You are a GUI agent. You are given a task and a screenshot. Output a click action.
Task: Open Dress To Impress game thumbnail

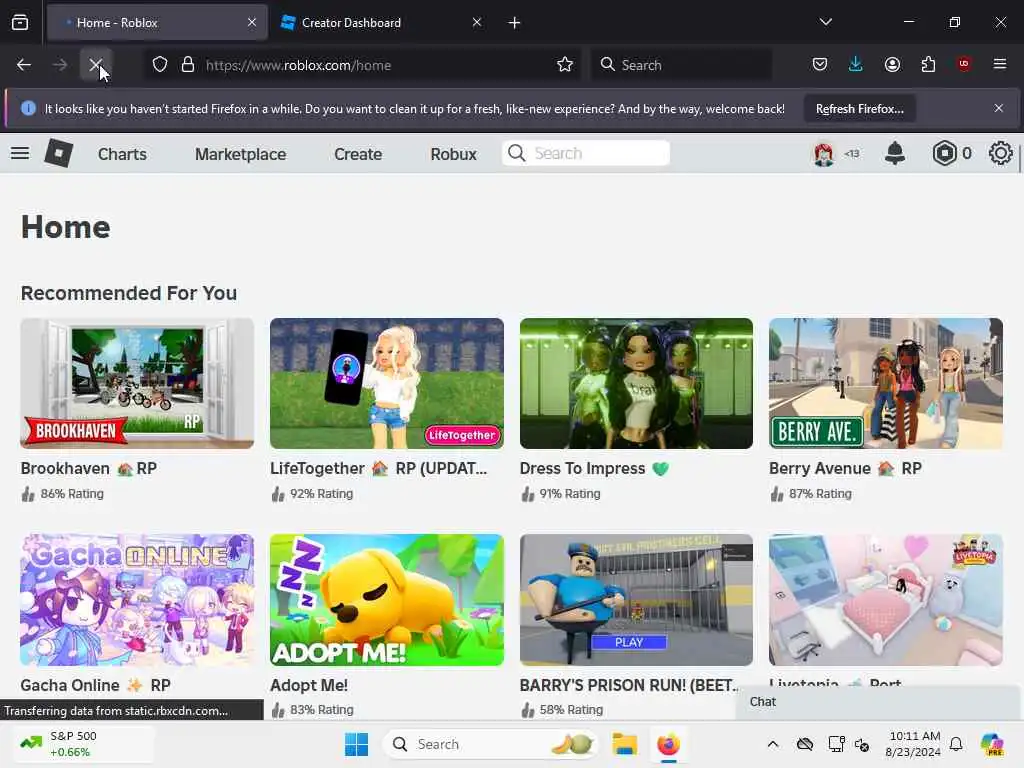point(636,383)
